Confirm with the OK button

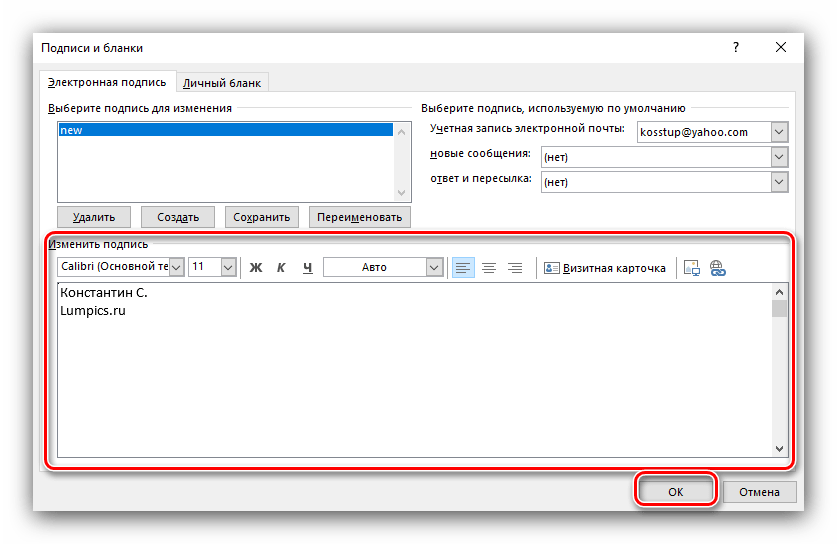(x=675, y=491)
